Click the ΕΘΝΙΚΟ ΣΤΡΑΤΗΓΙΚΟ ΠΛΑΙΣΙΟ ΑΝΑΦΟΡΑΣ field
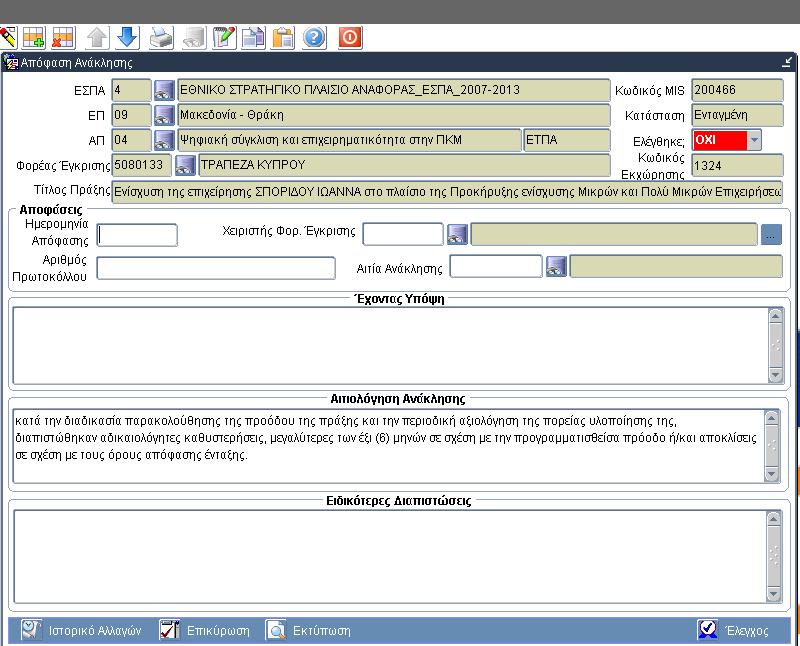Image resolution: width=800 pixels, height=646 pixels. [393, 90]
